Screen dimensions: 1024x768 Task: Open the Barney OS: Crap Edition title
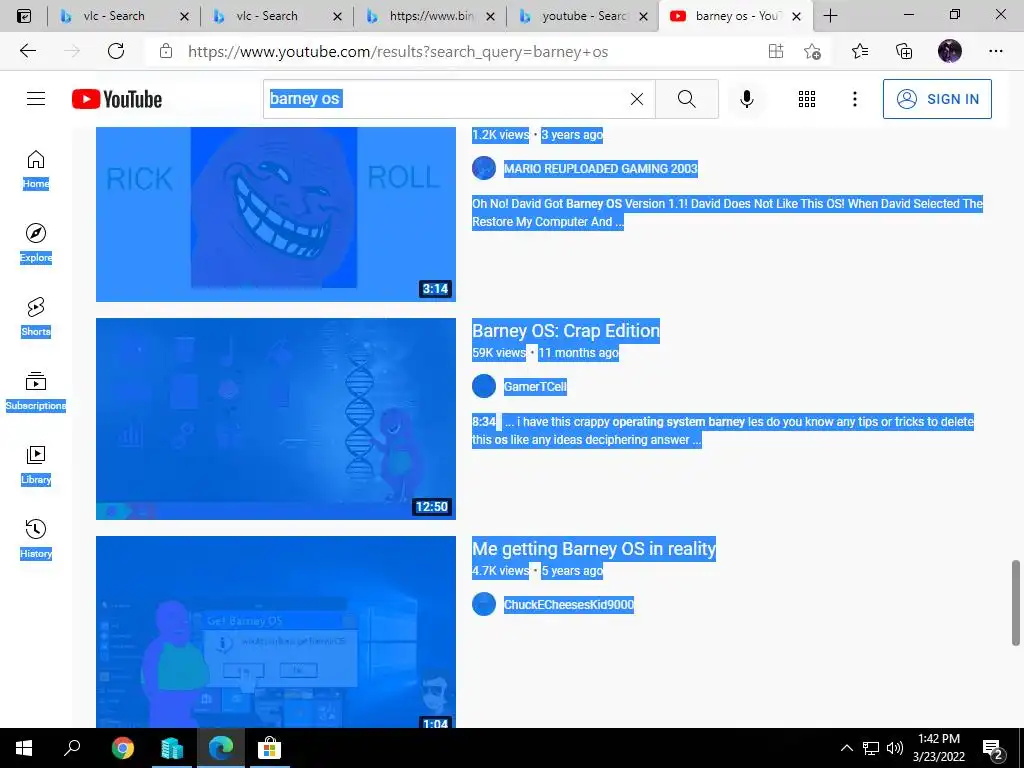tap(566, 330)
